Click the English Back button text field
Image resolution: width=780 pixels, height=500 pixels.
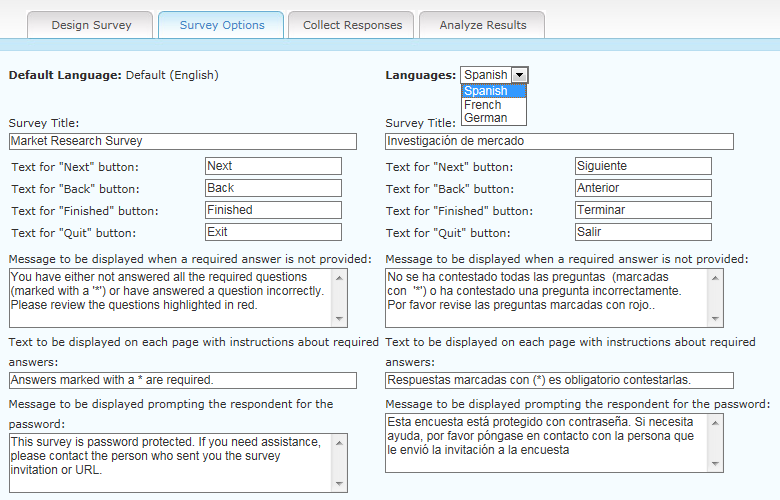coord(273,188)
